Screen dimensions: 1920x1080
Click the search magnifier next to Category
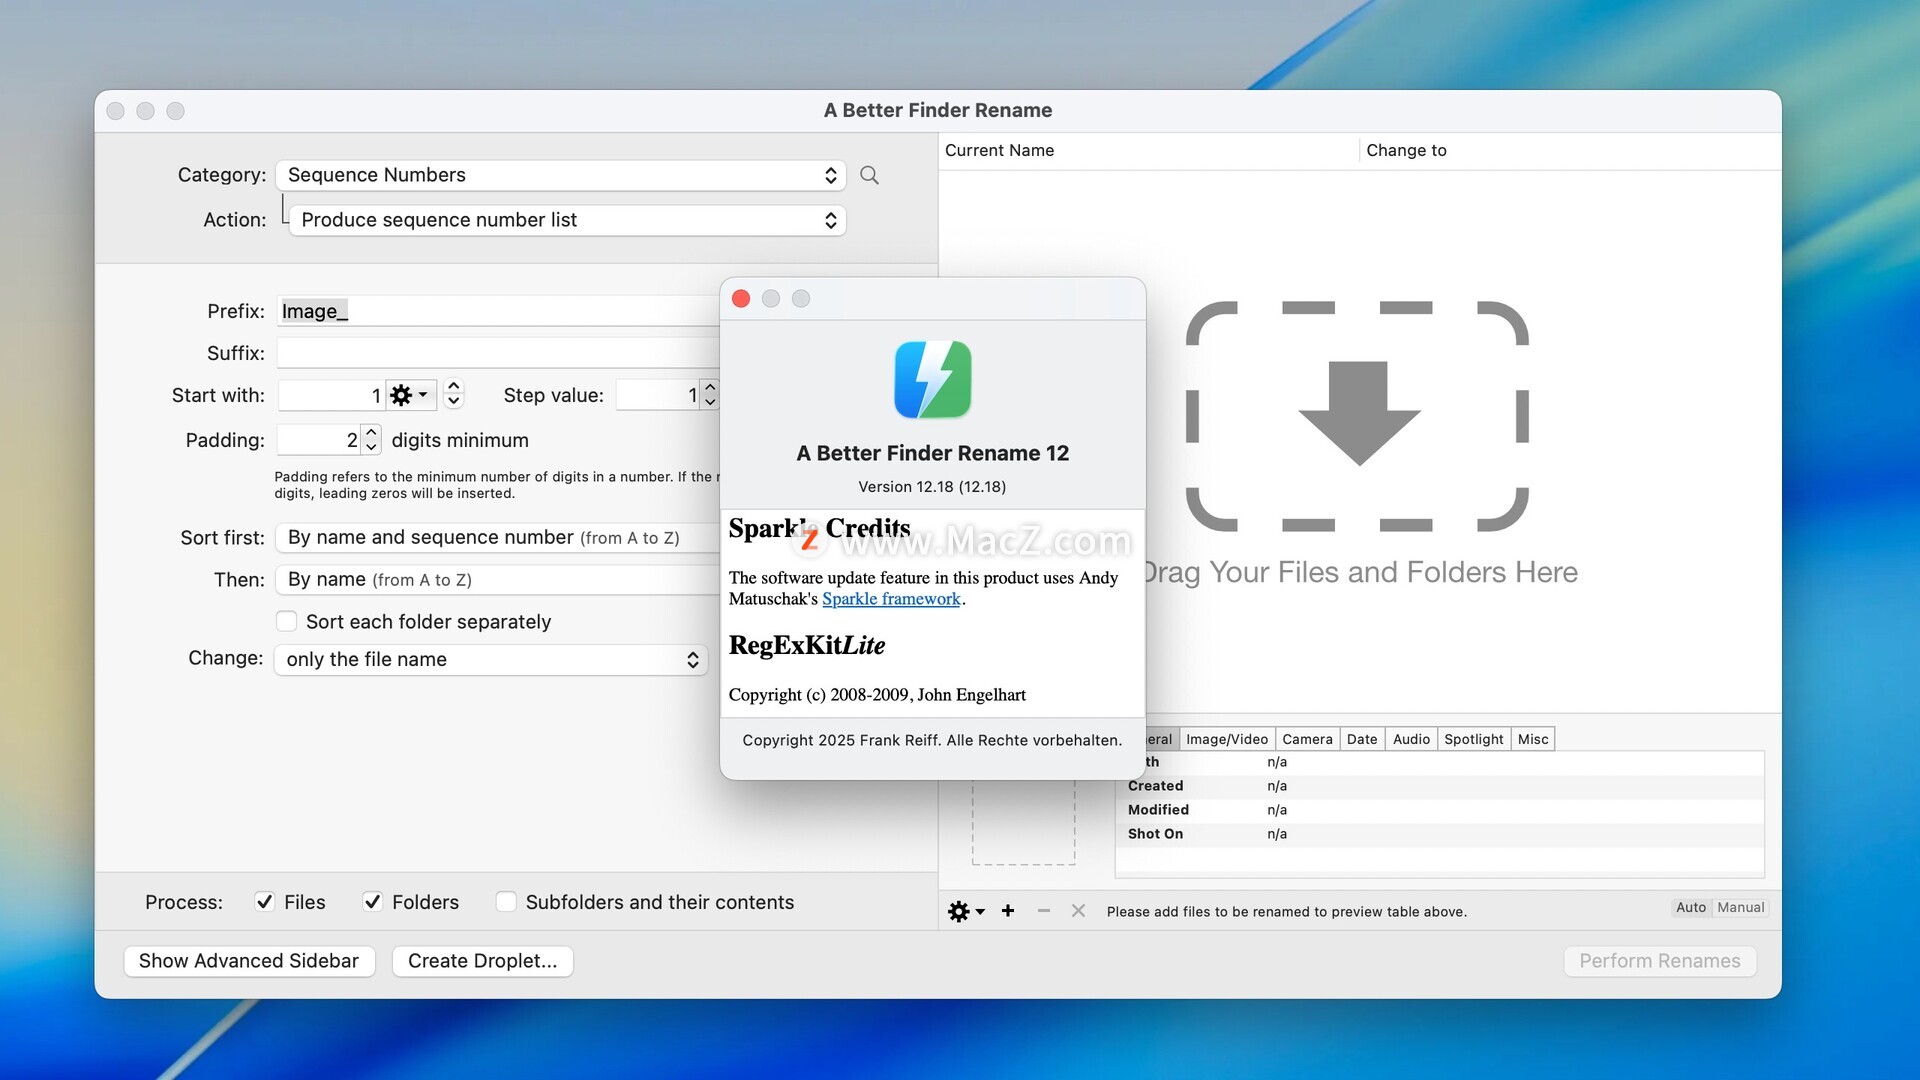pos(869,175)
